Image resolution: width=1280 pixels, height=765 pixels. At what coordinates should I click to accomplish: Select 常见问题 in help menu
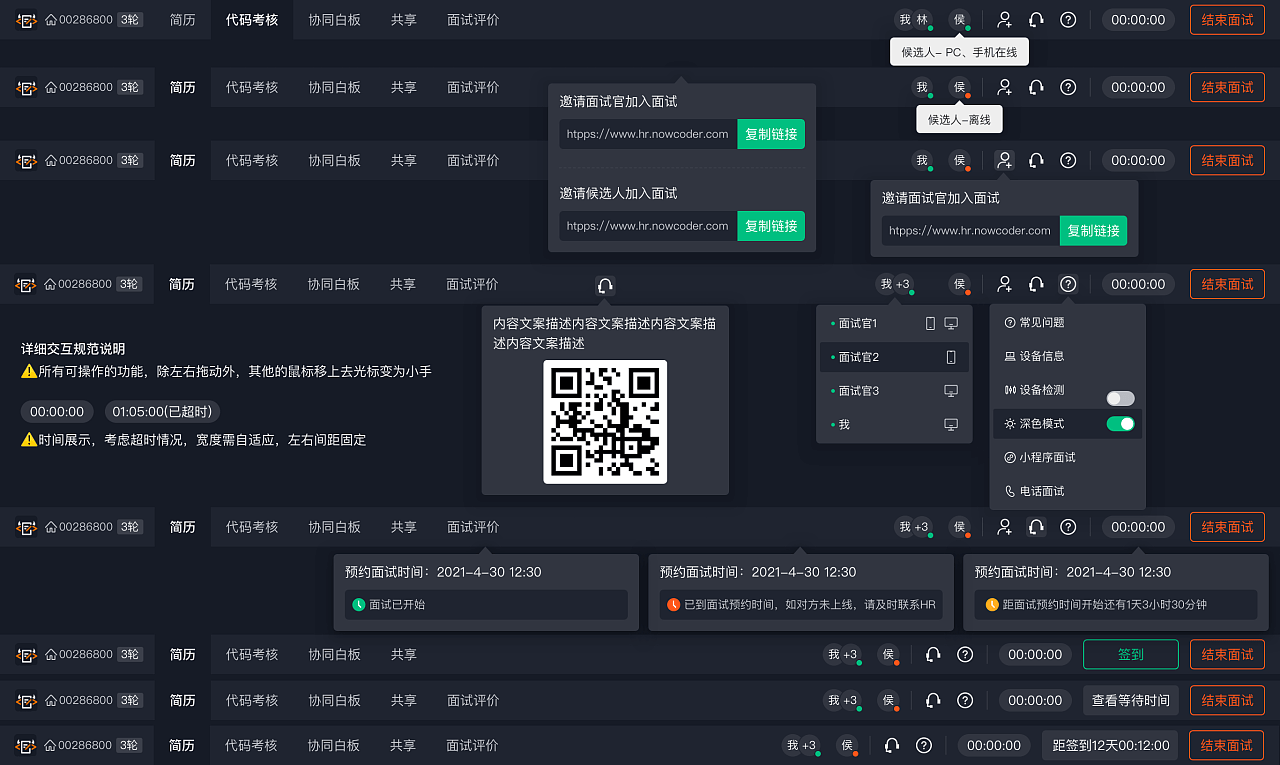[x=1067, y=322]
